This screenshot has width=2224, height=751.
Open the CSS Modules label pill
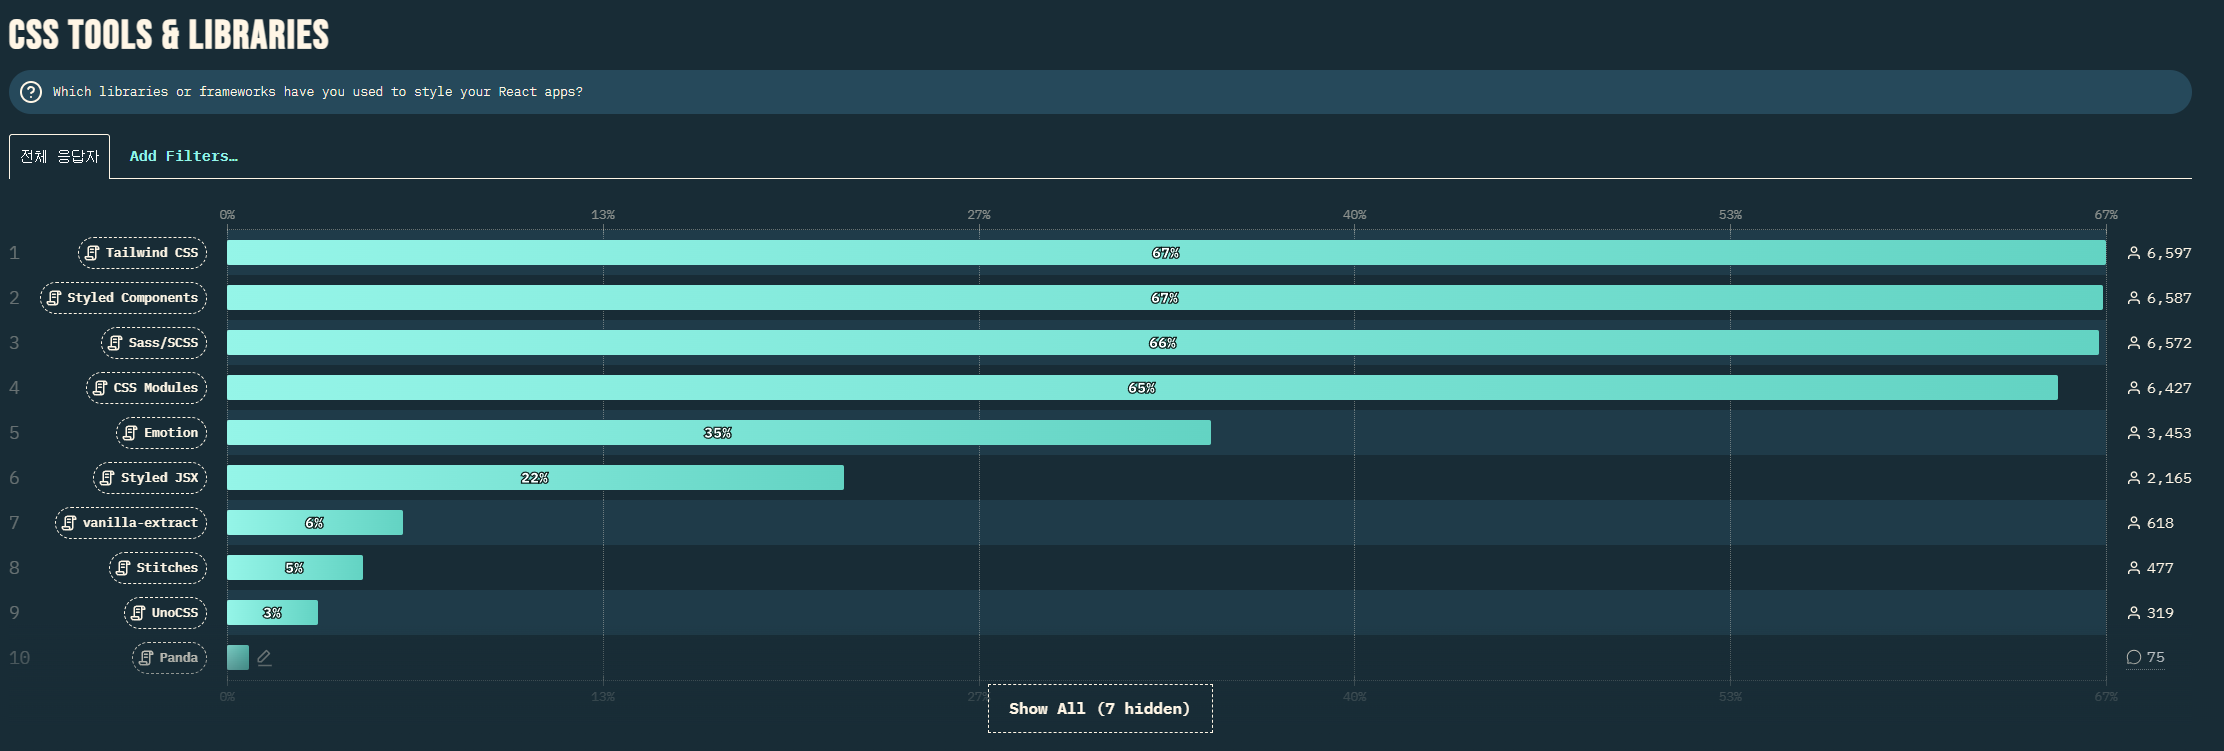[x=147, y=388]
